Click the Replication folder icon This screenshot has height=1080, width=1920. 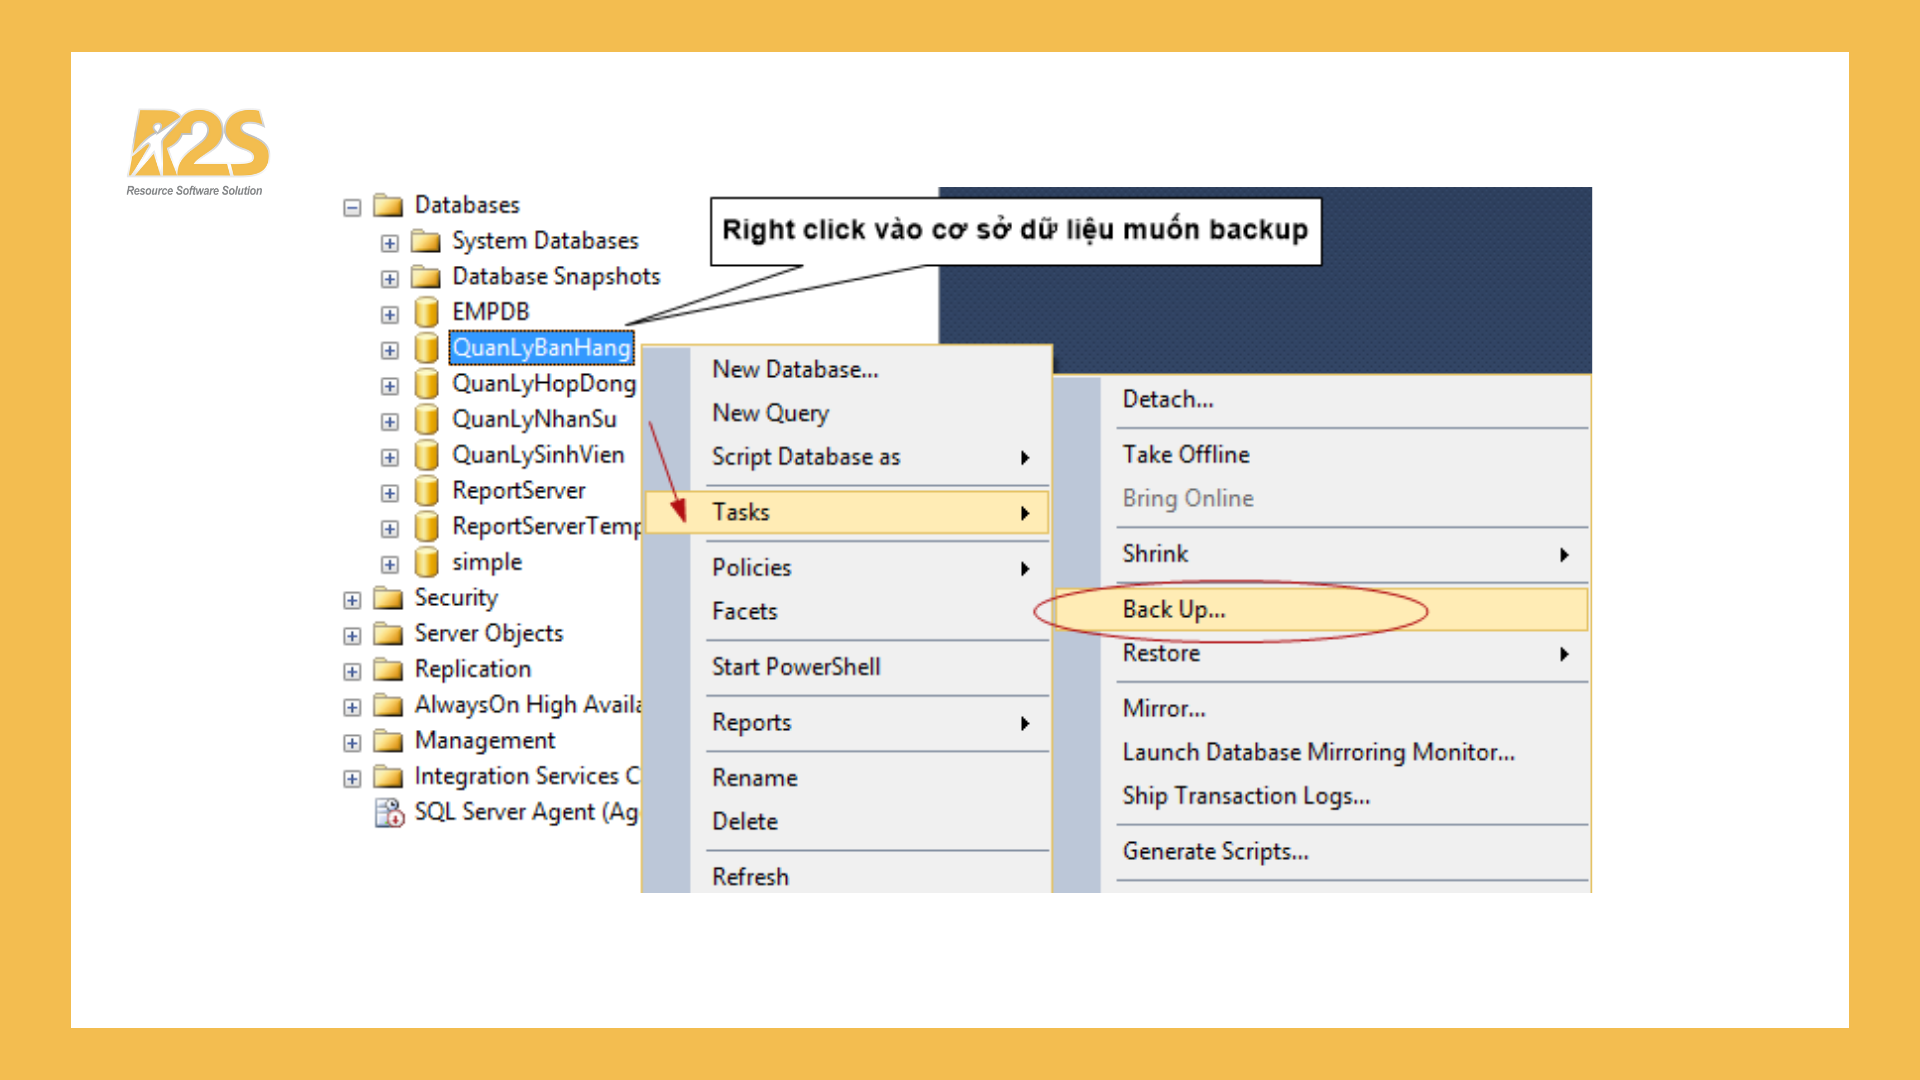(x=388, y=668)
